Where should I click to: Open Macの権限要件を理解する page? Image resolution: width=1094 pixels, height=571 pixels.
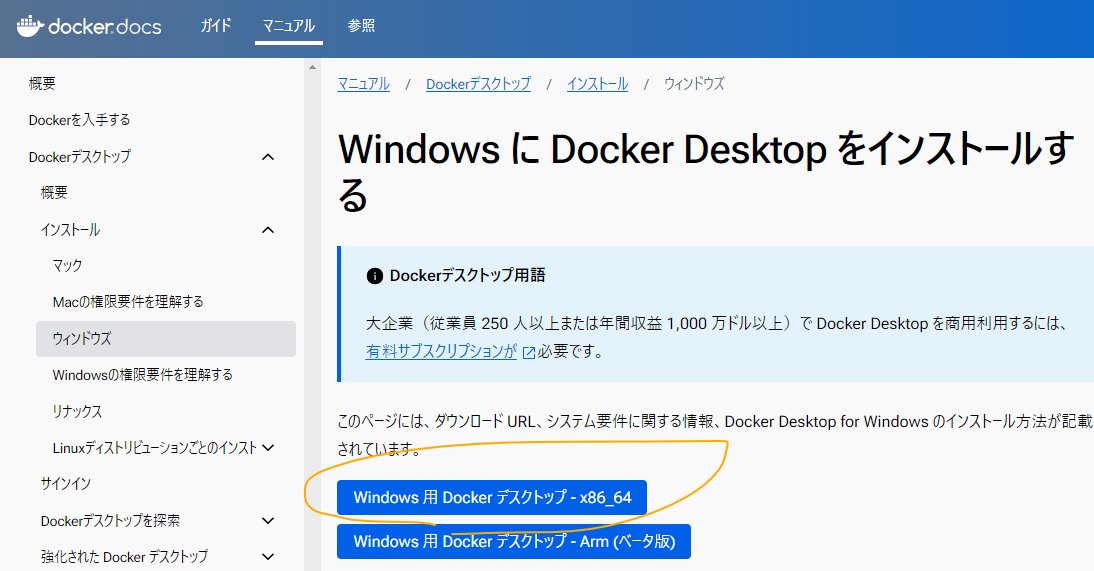tap(128, 302)
